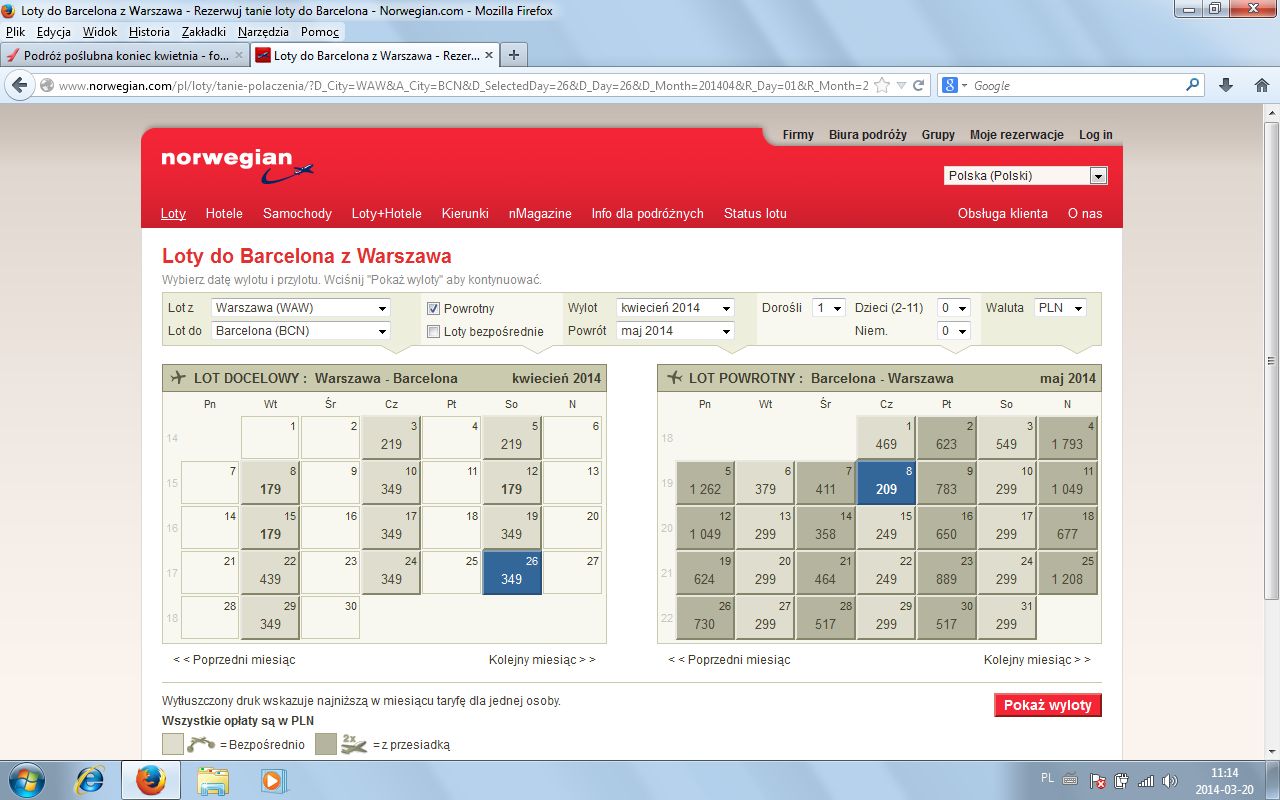Open the Zakładki menu
The height and width of the screenshot is (800, 1280).
[205, 32]
